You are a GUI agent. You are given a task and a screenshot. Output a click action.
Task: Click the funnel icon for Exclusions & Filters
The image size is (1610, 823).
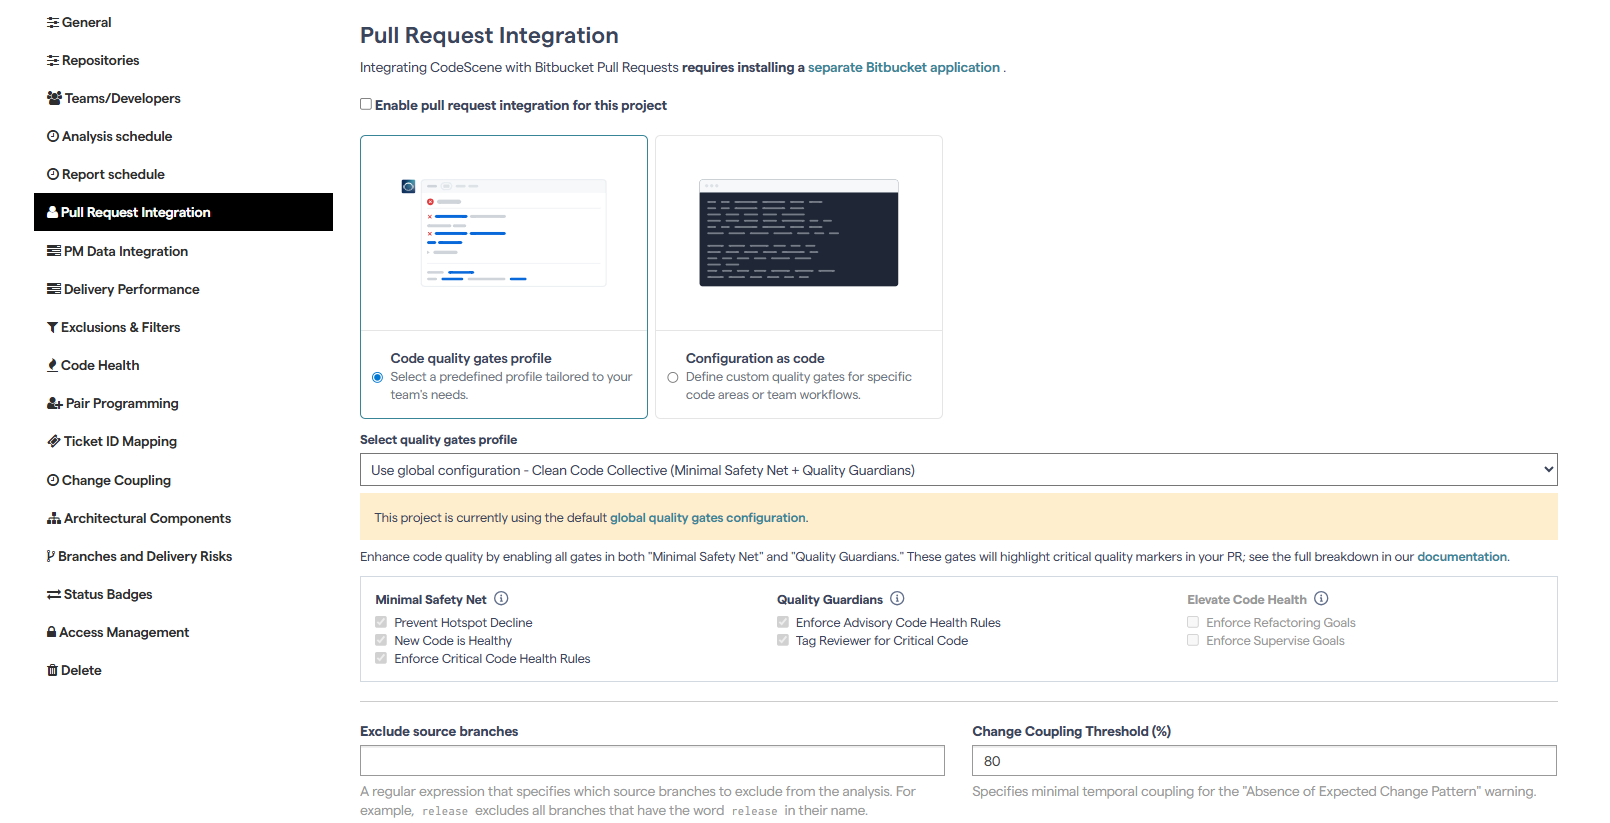click(52, 328)
